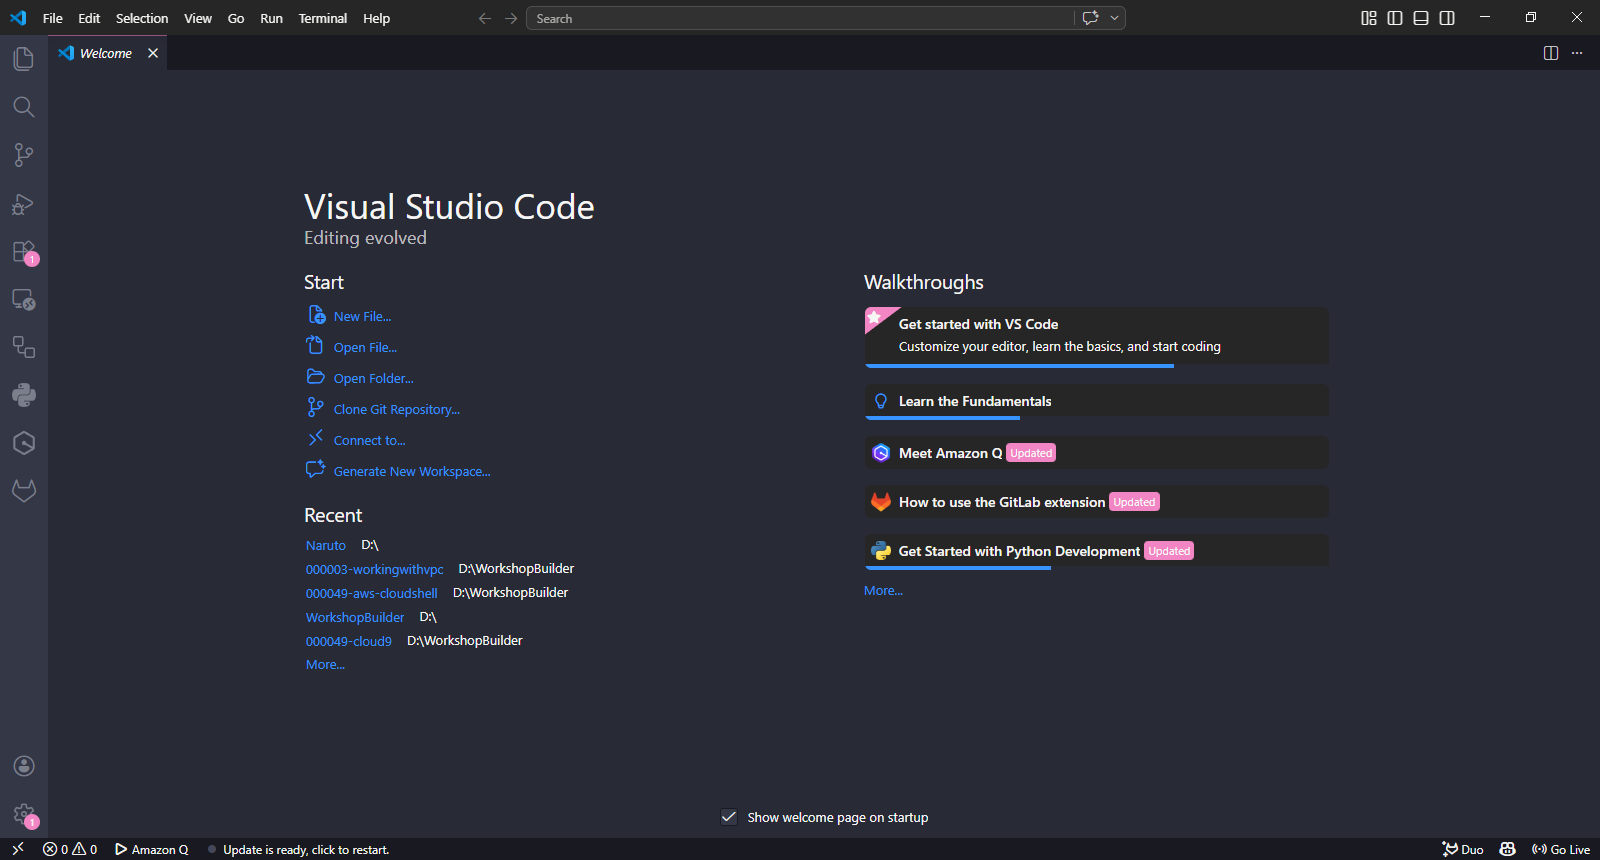Split the editor right
Screen dimensions: 1600x860
pos(1551,53)
